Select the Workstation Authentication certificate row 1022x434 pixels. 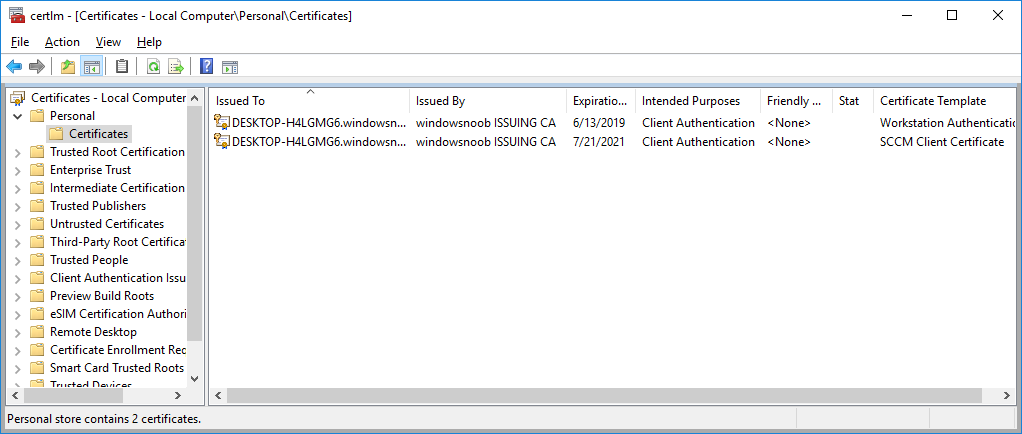pyautogui.click(x=612, y=123)
